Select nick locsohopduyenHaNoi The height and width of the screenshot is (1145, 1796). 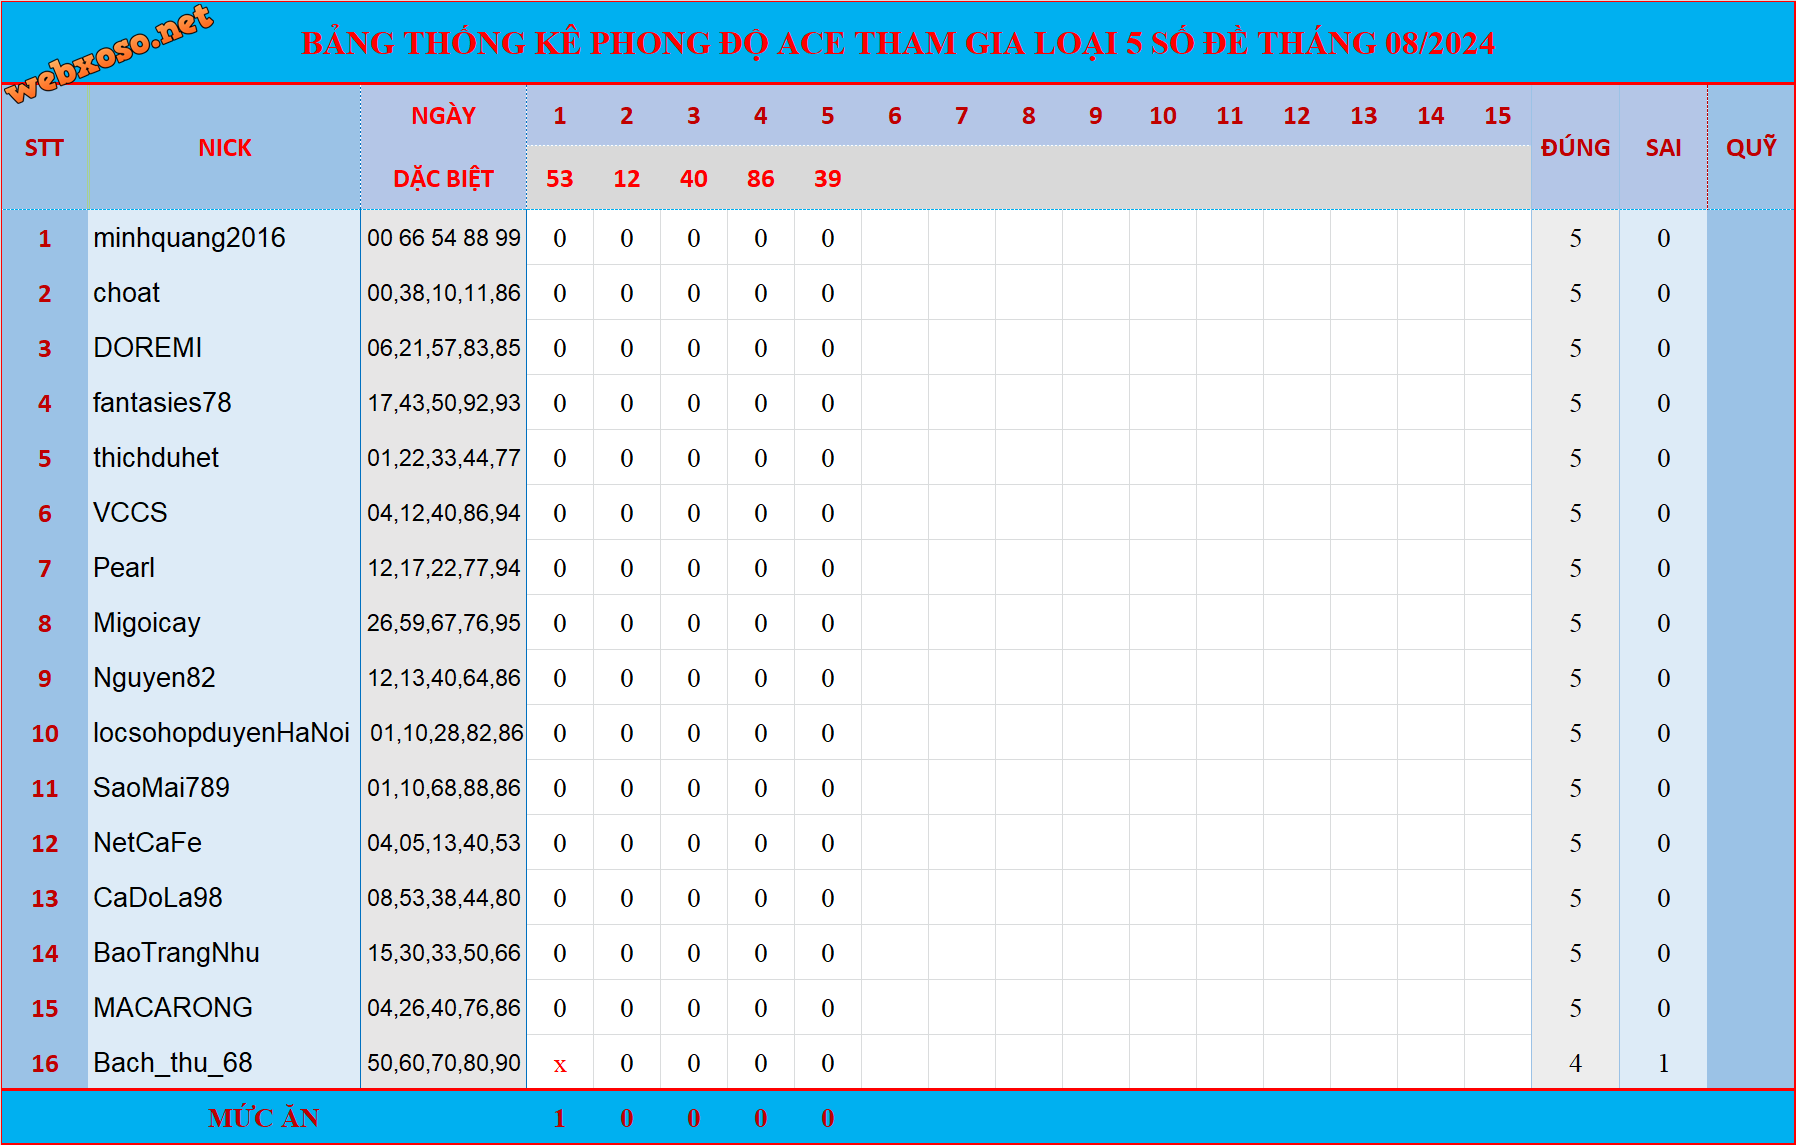click(221, 733)
